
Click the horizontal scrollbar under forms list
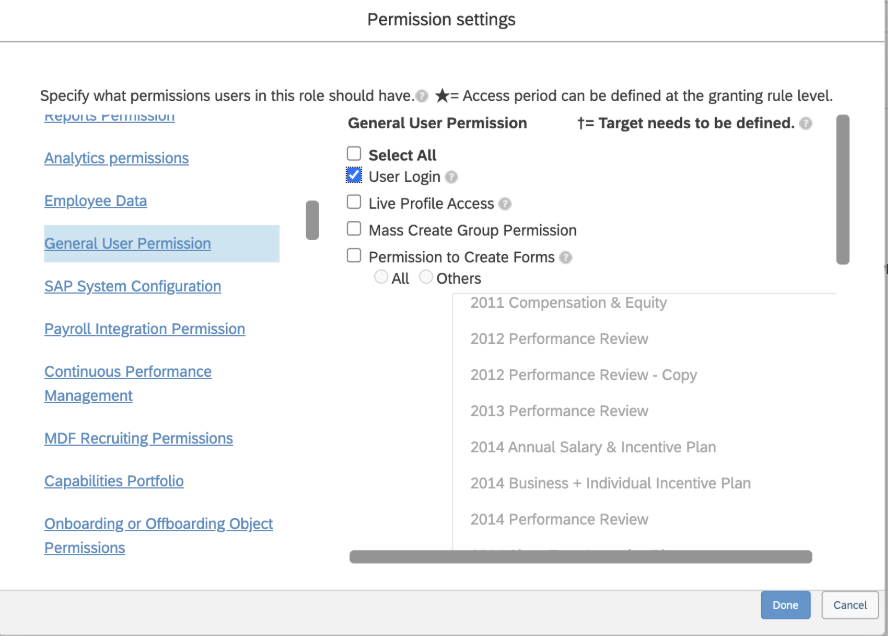point(580,557)
